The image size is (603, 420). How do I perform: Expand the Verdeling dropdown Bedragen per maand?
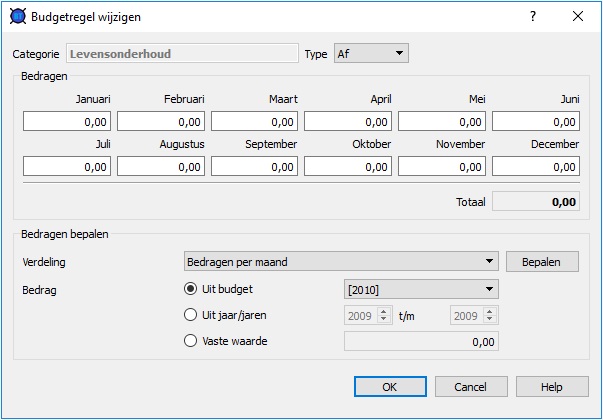tap(341, 262)
